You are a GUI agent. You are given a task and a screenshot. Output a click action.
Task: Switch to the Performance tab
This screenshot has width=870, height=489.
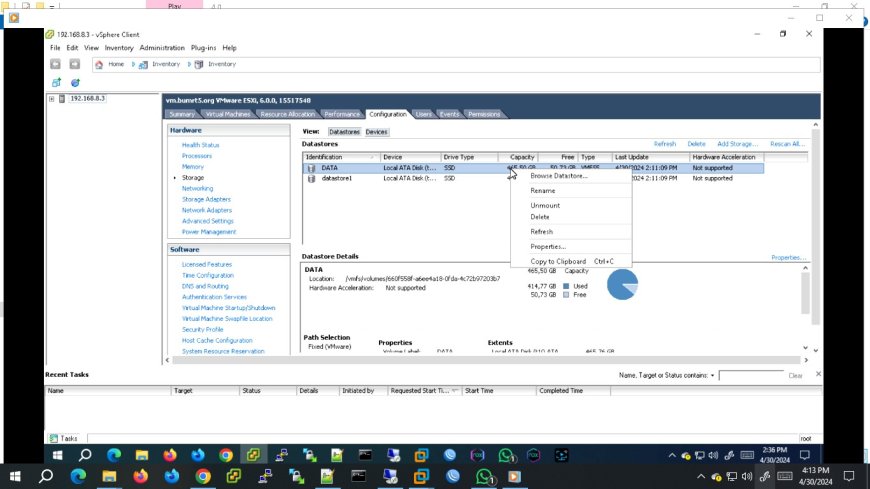pos(342,114)
